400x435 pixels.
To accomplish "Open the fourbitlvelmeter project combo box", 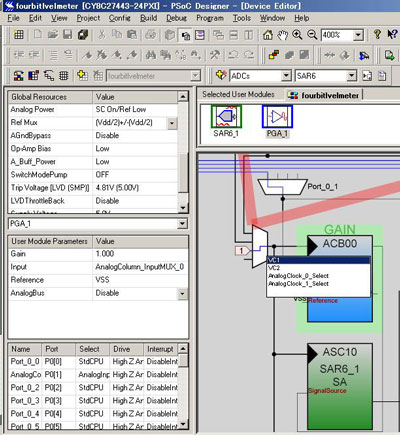I will click(154, 76).
